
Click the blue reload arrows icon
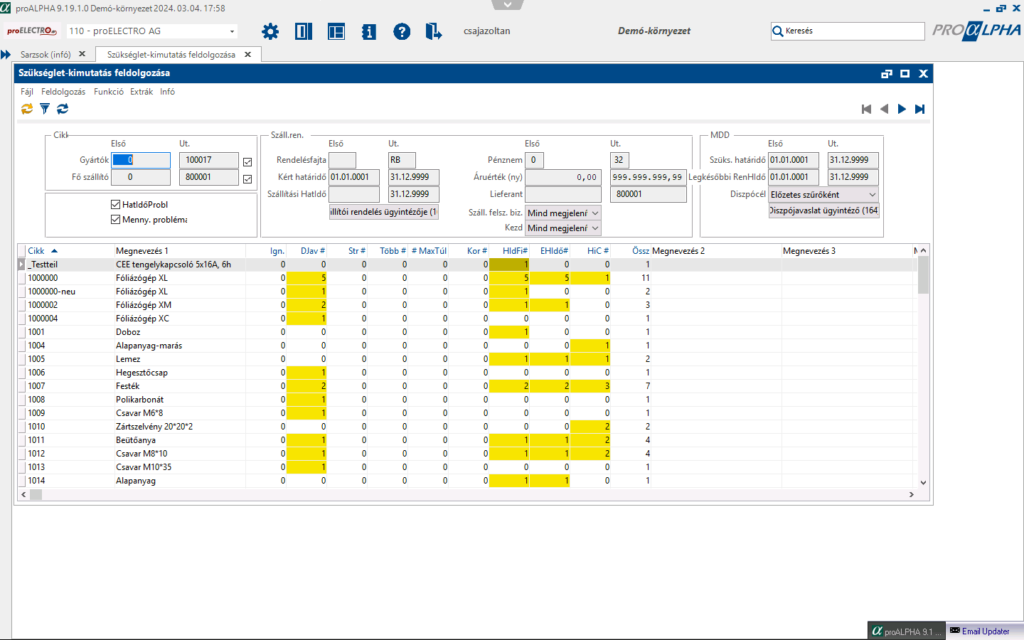pyautogui.click(x=62, y=108)
